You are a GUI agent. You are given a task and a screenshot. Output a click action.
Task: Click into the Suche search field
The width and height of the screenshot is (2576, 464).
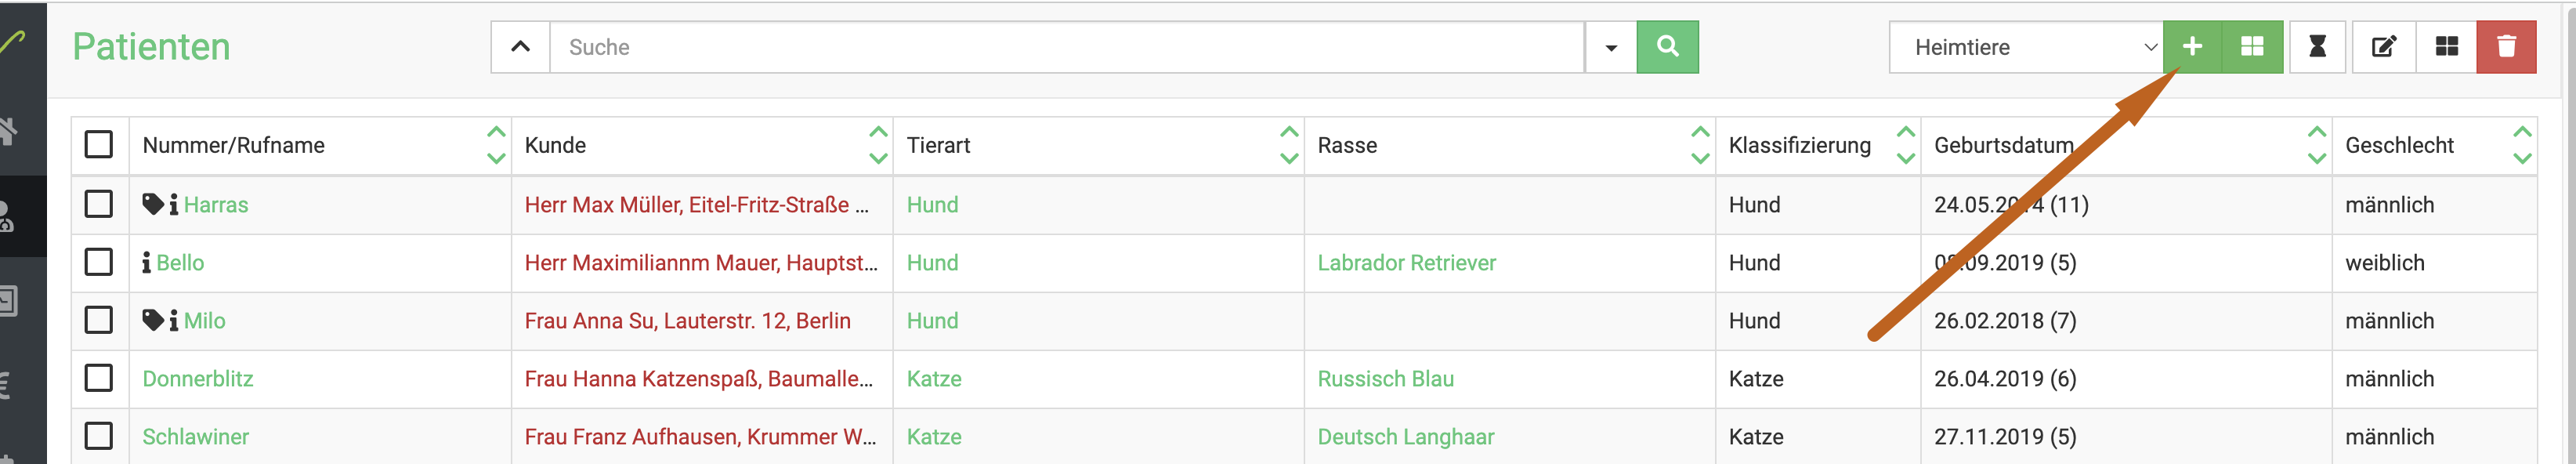pyautogui.click(x=1067, y=47)
